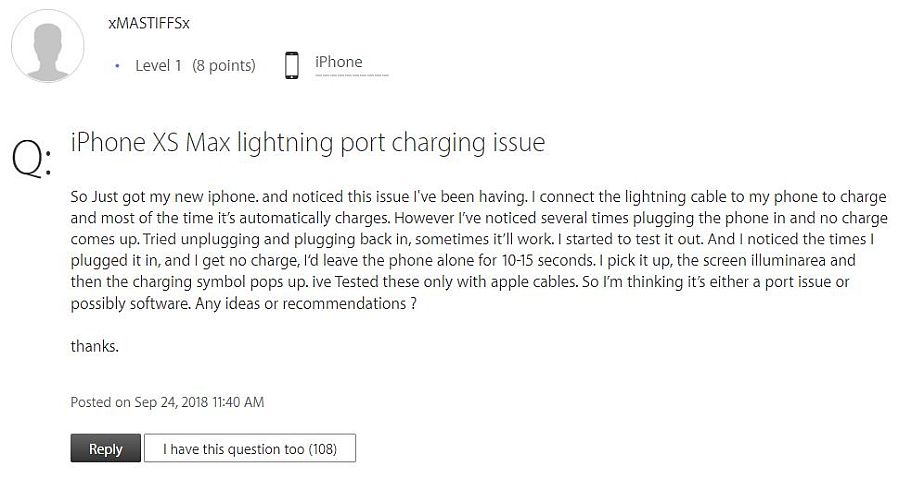Select the 'Any ideas or recommendations ?' text
The width and height of the screenshot is (900, 480).
[306, 303]
